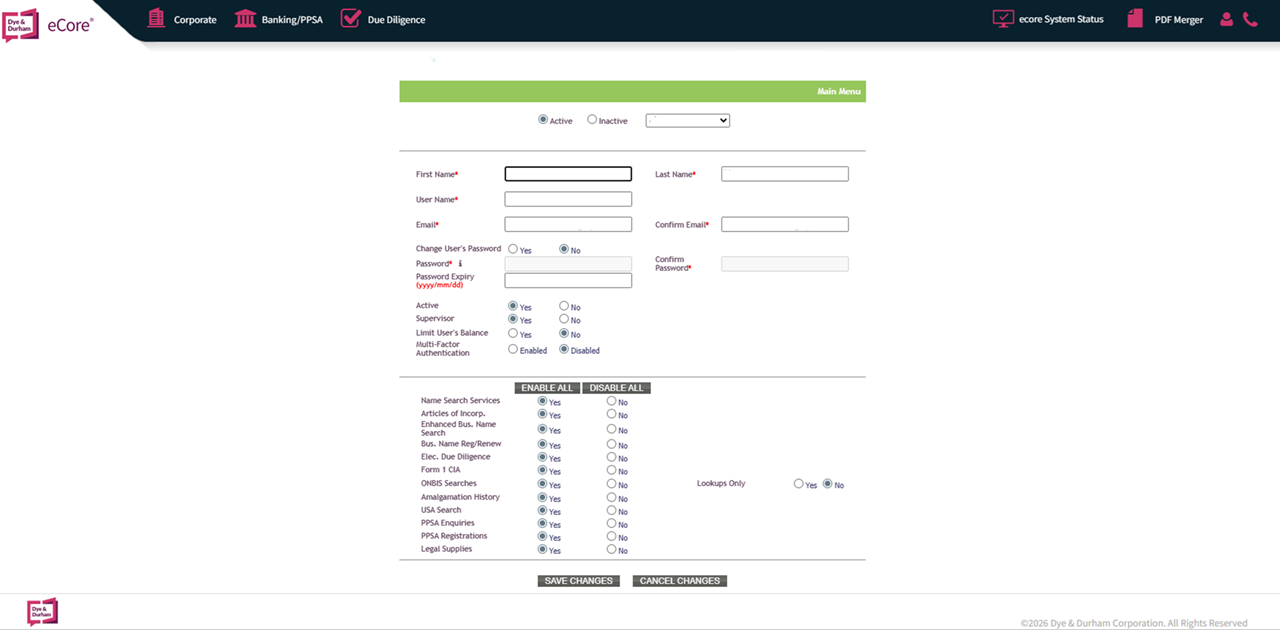1280x630 pixels.
Task: Go to Main Menu link
Action: (838, 91)
